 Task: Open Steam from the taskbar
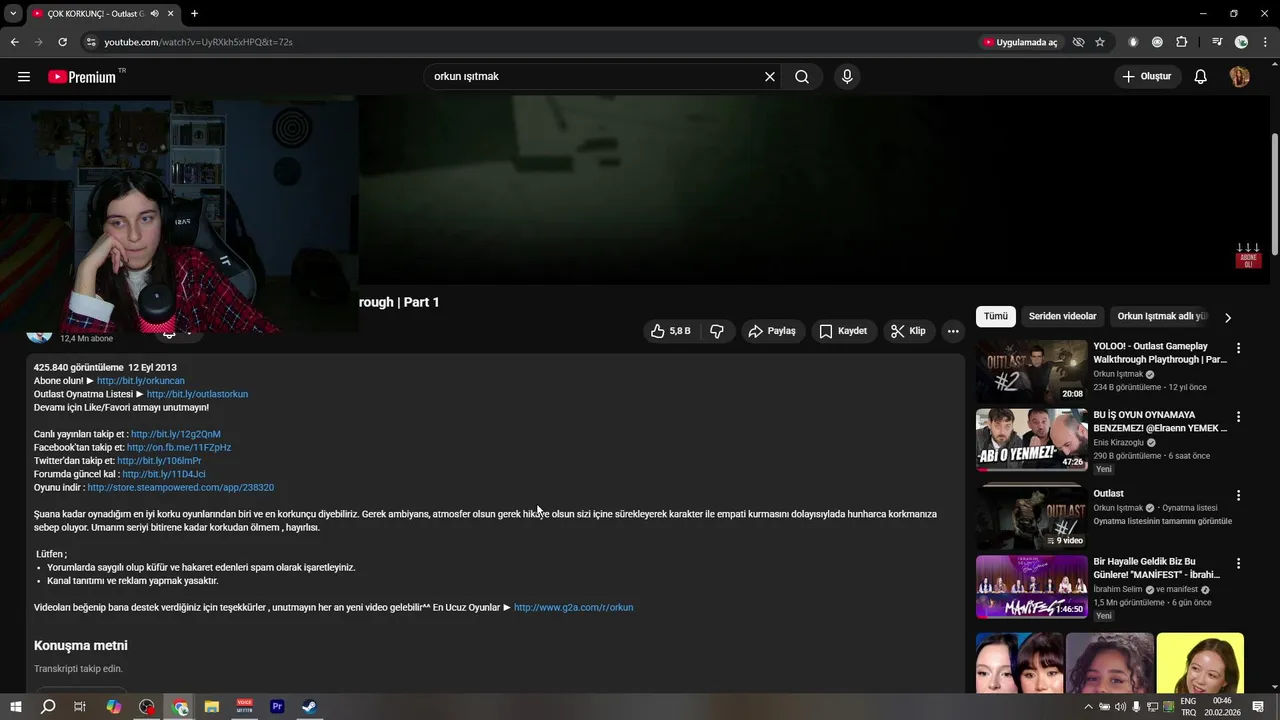coord(310,707)
